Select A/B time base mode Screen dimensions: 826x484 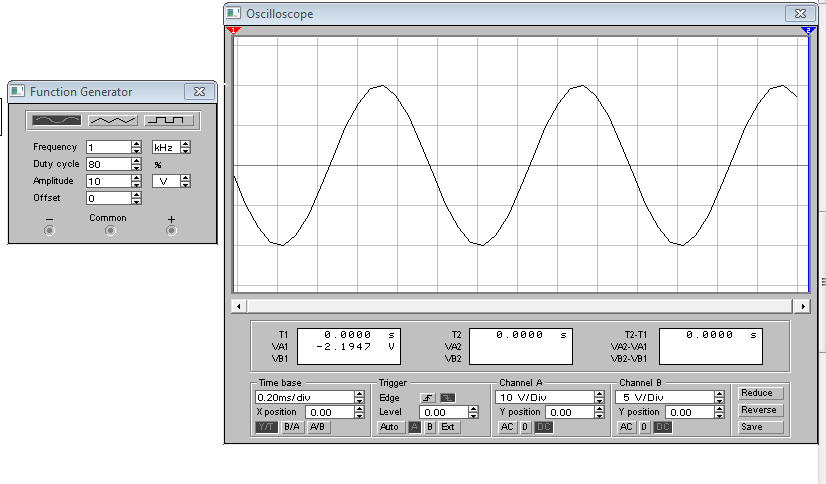click(318, 427)
